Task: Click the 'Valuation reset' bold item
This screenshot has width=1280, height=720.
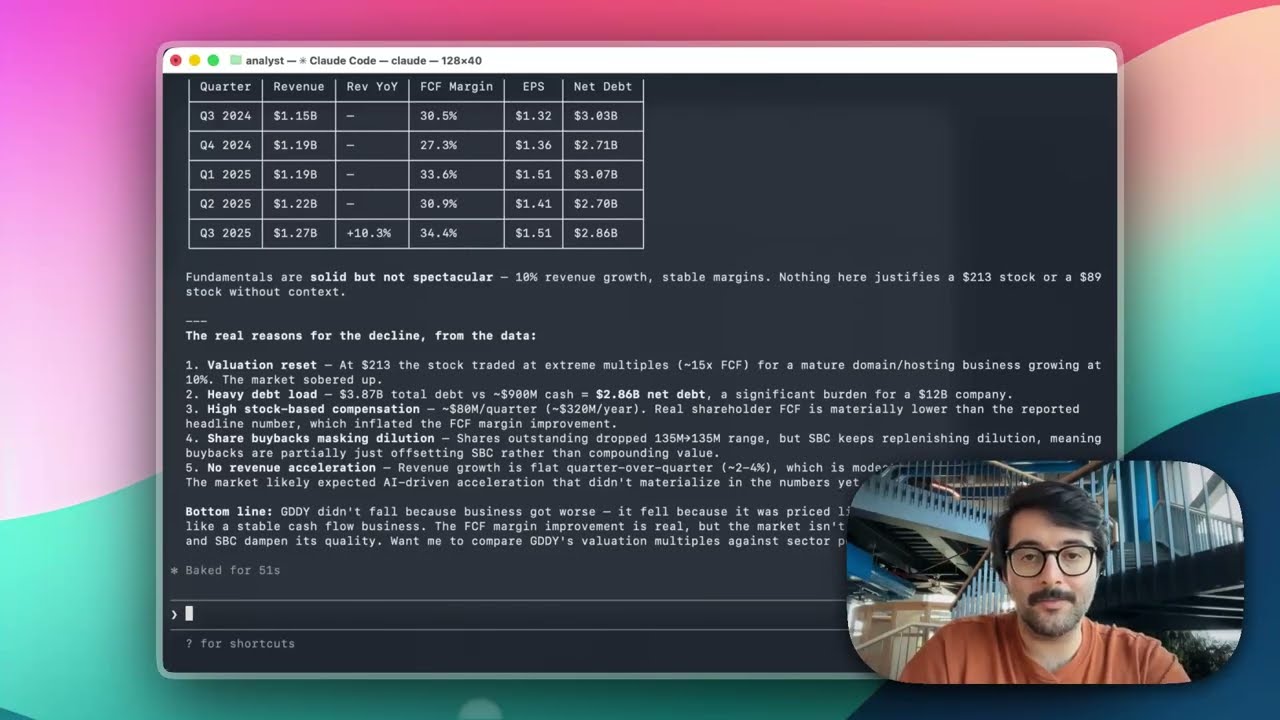Action: pyautogui.click(x=262, y=365)
